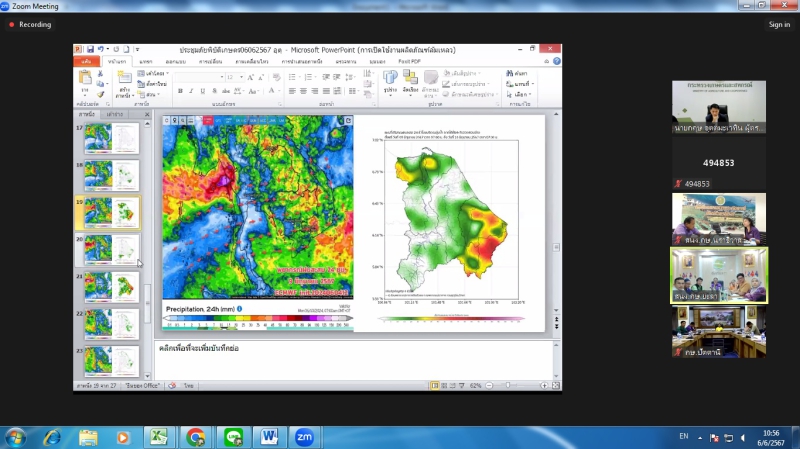
Task: Switch to the Foxit PDF ribbon tab
Action: click(410, 61)
